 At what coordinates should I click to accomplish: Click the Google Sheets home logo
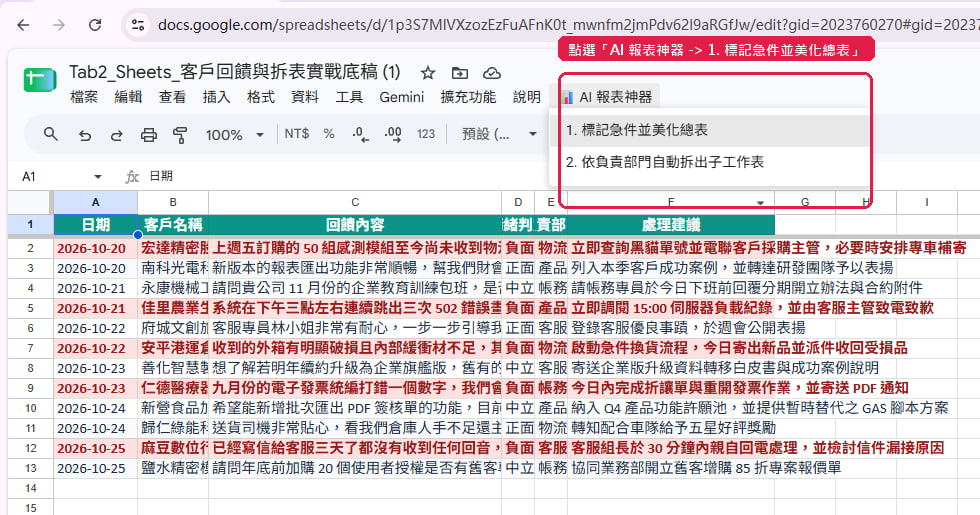click(40, 79)
